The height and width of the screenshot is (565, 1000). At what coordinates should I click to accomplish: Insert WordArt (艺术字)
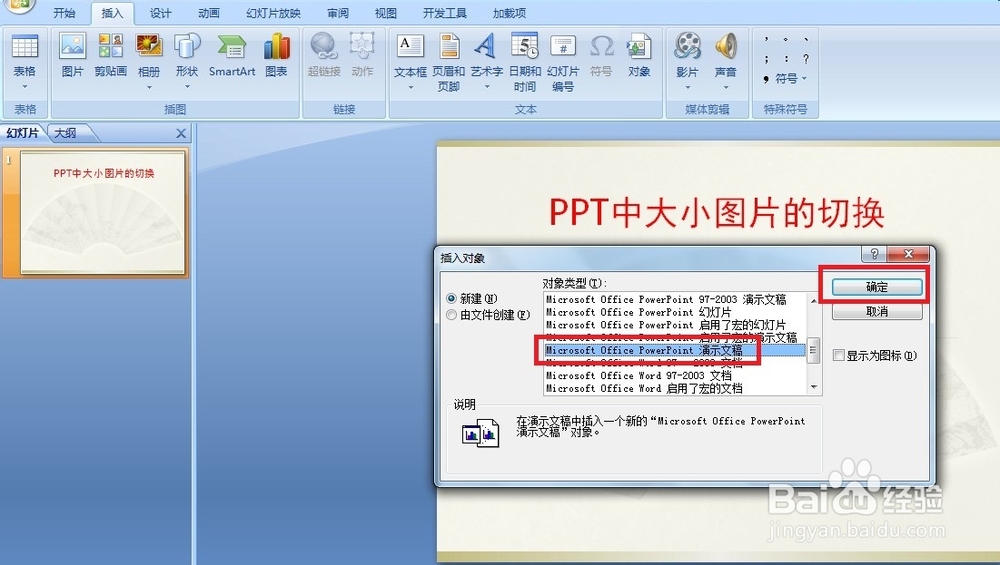pyautogui.click(x=487, y=55)
